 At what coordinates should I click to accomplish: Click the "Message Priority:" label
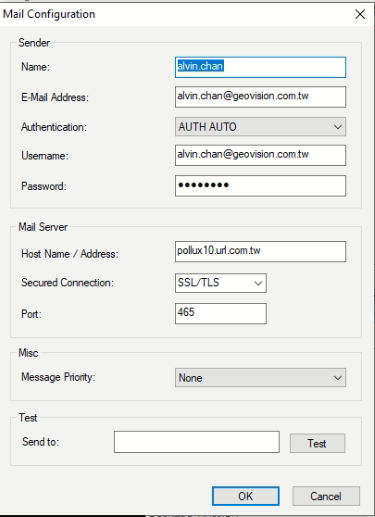click(58, 377)
